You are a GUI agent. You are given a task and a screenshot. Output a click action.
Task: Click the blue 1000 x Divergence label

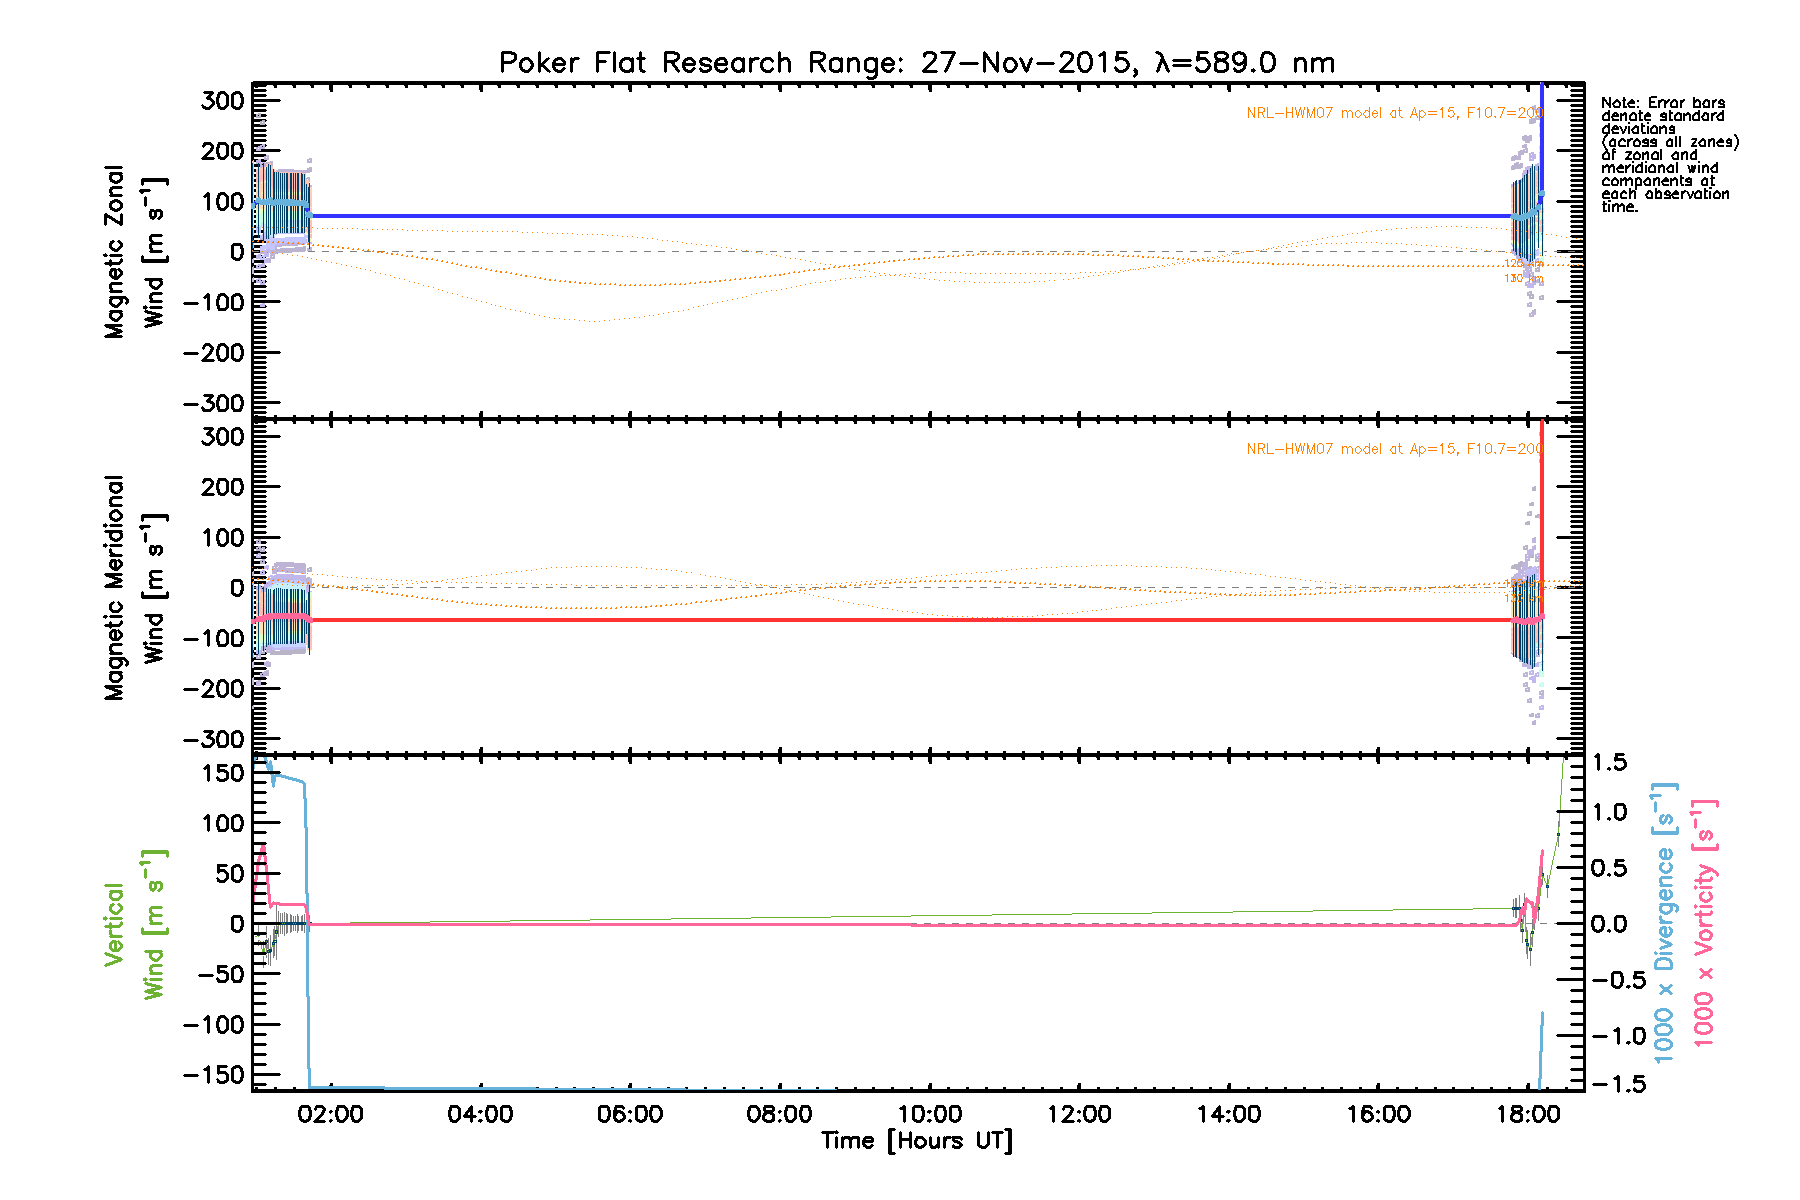(x=1663, y=922)
